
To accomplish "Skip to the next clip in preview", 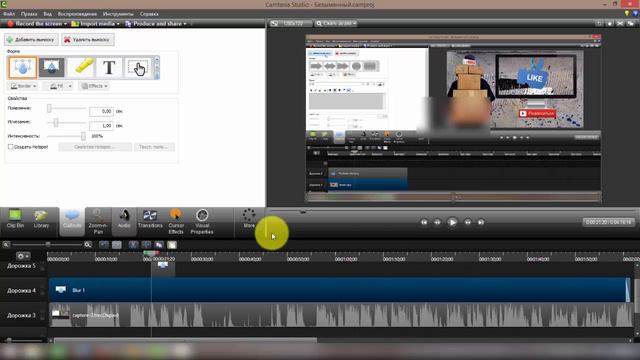I will 481,222.
